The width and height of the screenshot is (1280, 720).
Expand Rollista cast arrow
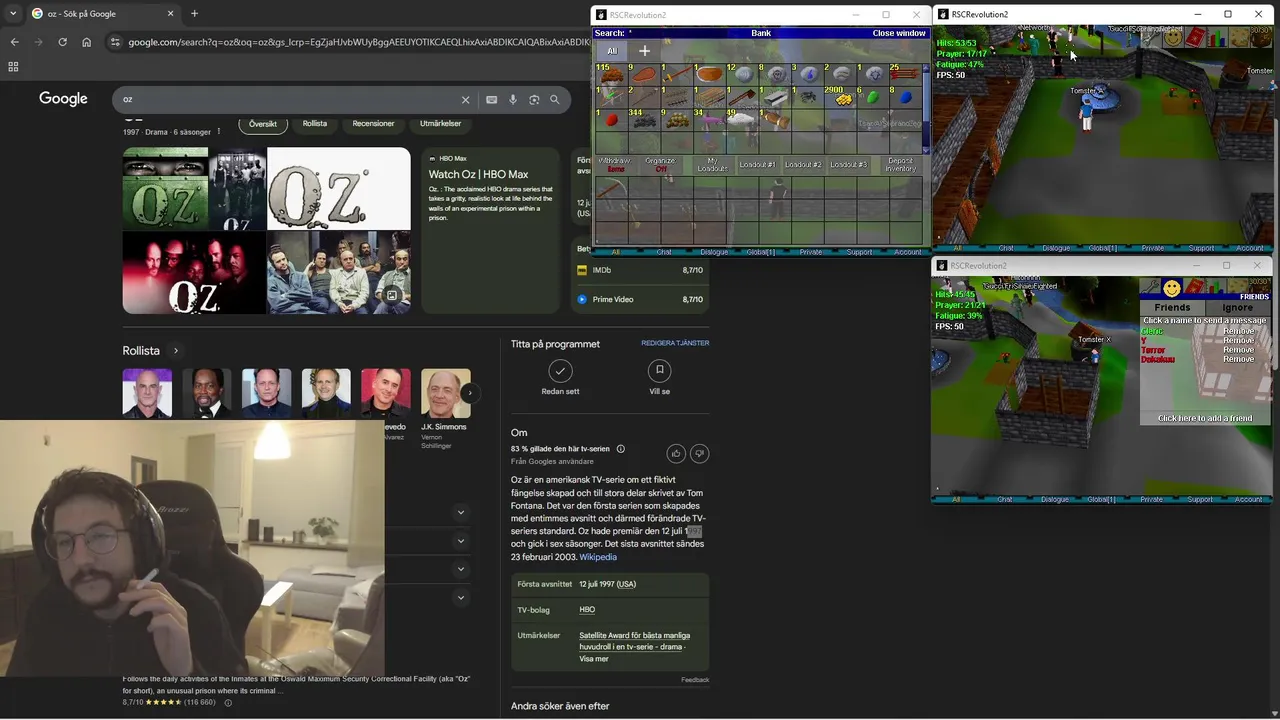point(176,351)
